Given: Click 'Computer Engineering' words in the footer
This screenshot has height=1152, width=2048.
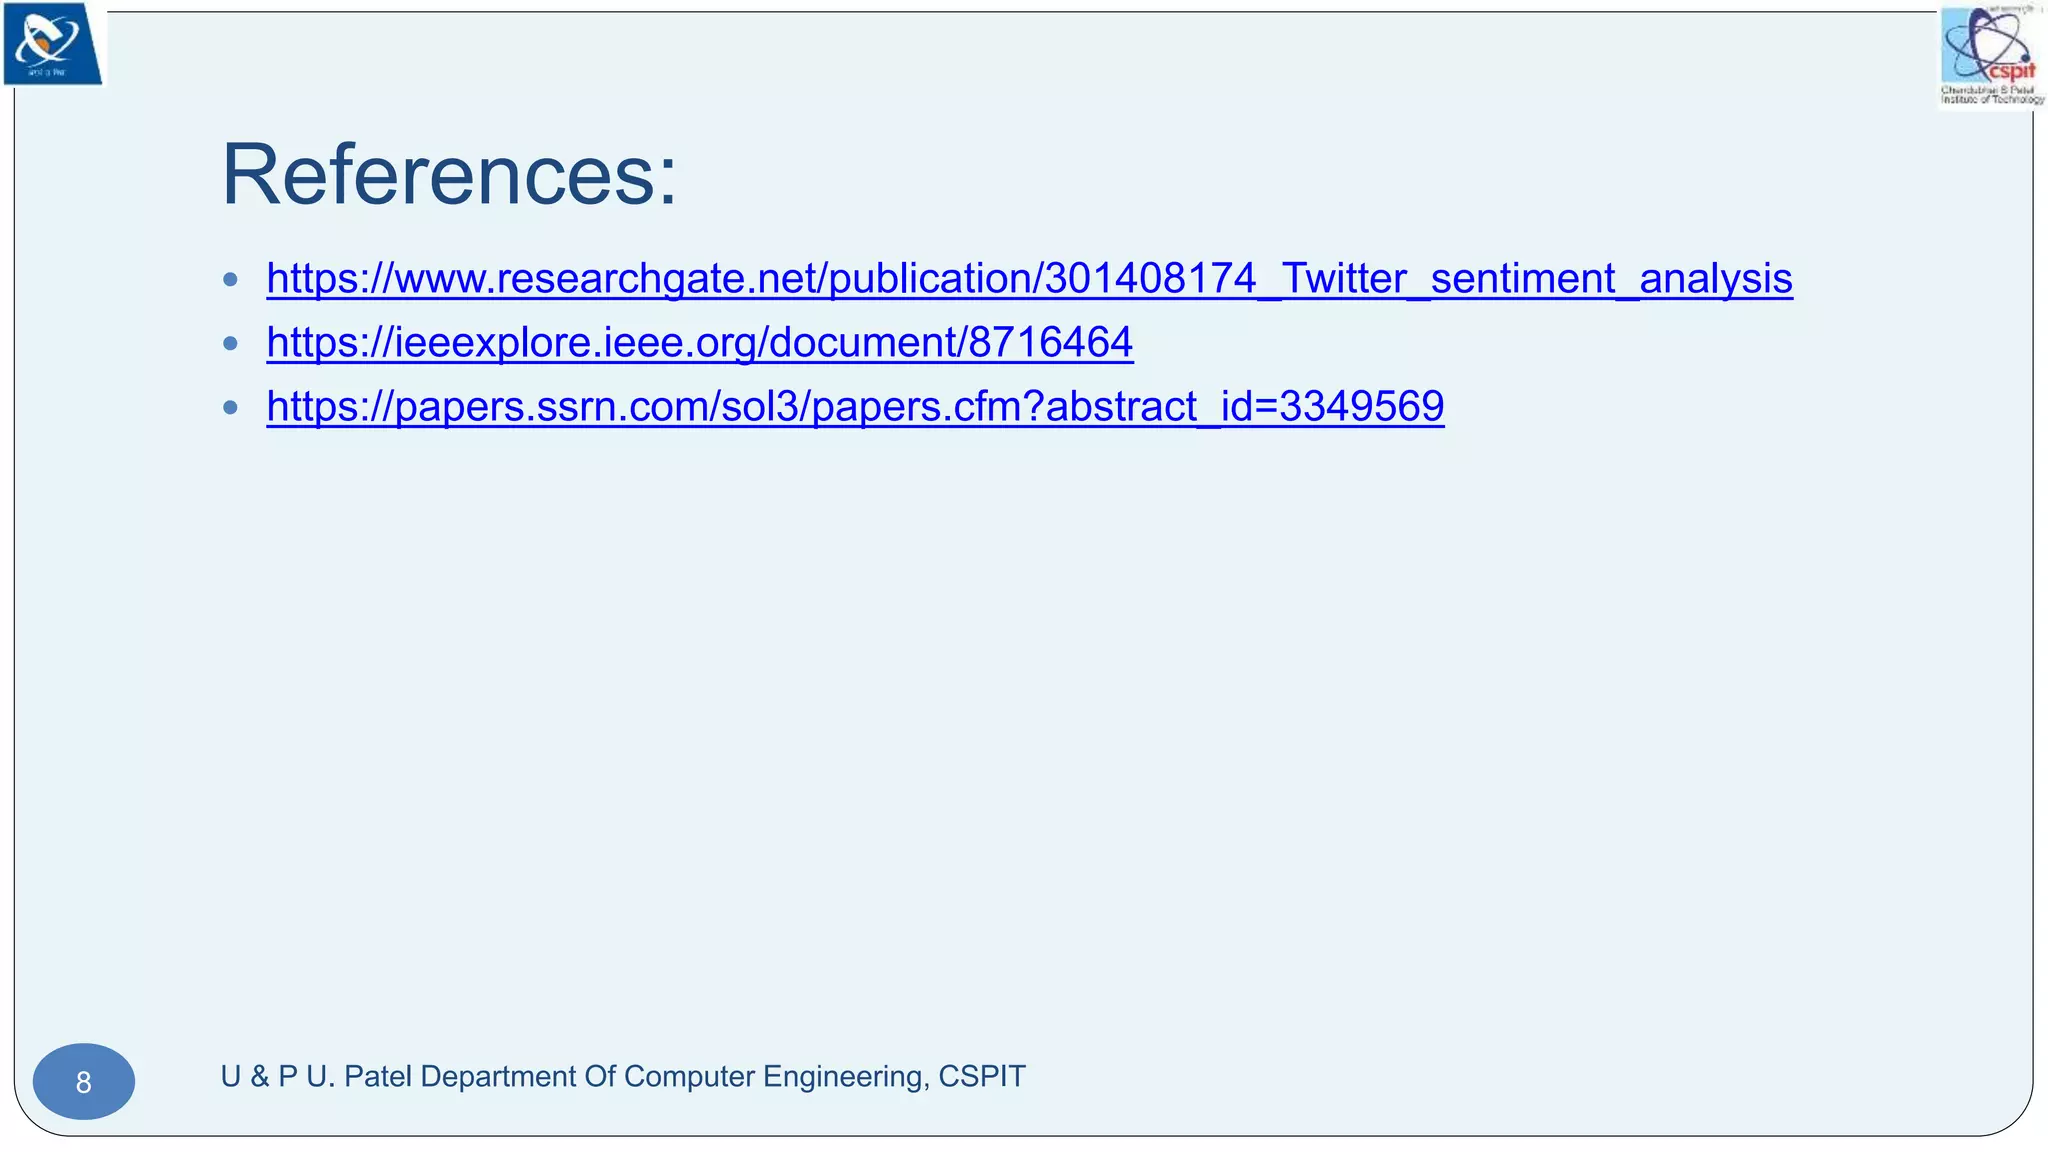Looking at the screenshot, I should tap(776, 1077).
